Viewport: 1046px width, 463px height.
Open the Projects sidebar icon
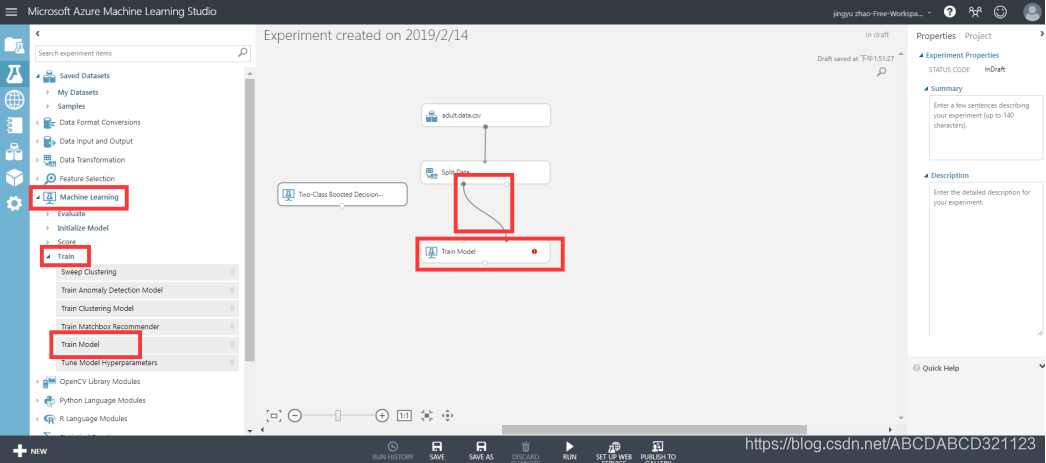[14, 45]
